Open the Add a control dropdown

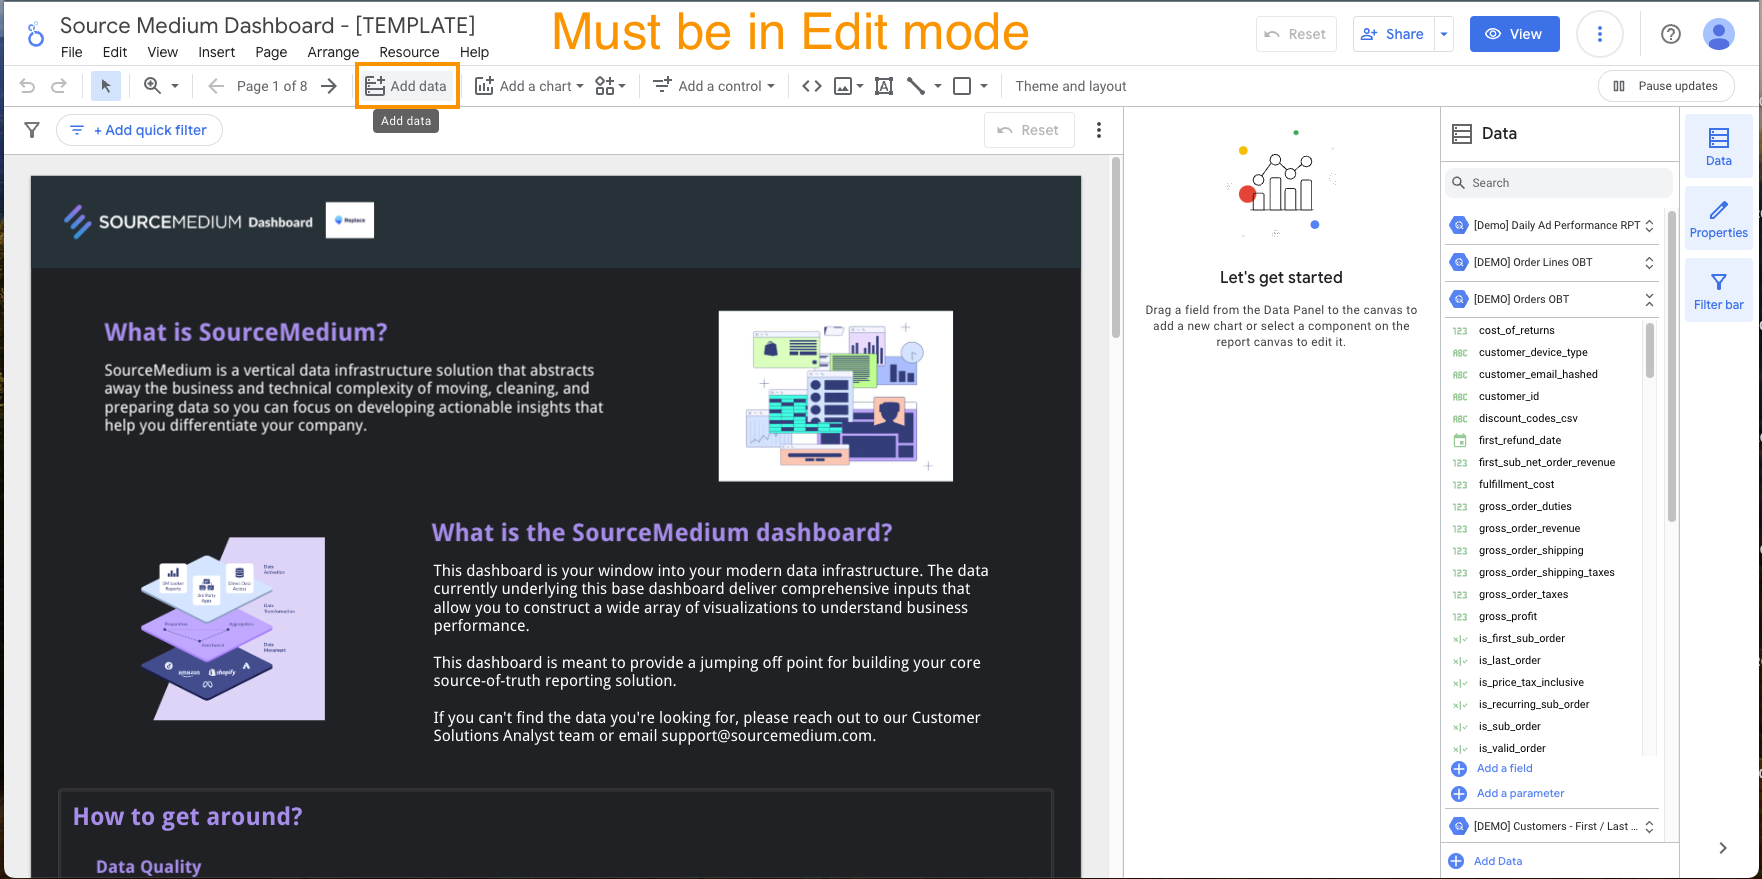(714, 86)
